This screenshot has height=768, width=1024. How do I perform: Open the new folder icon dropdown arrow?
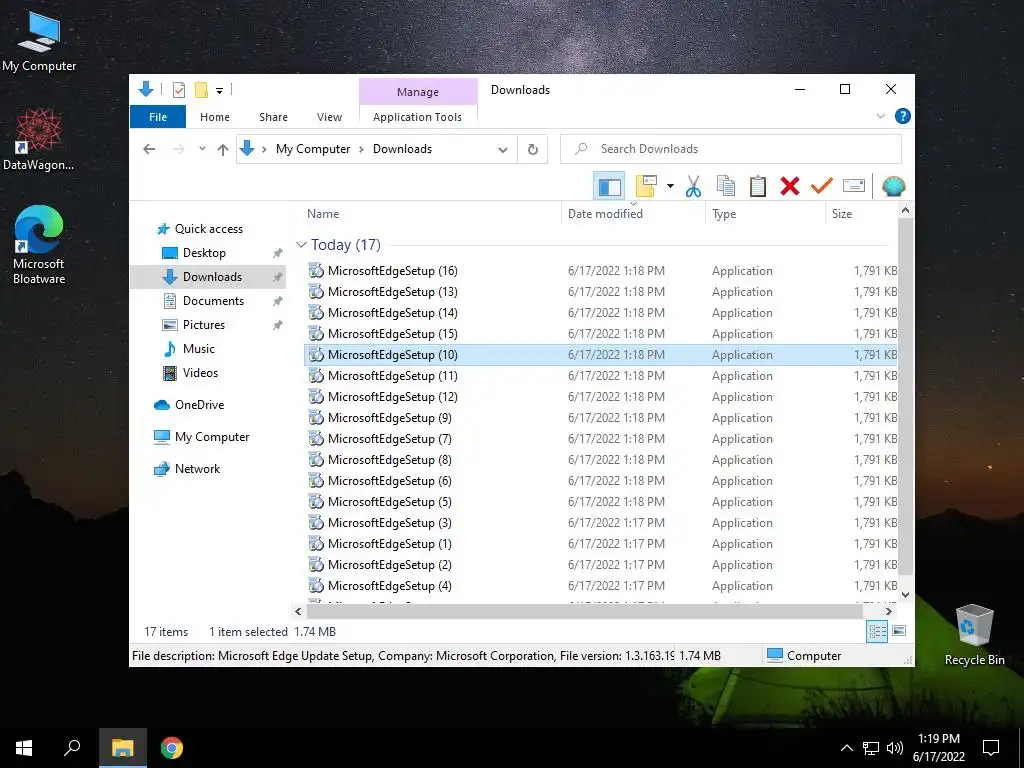click(x=670, y=186)
